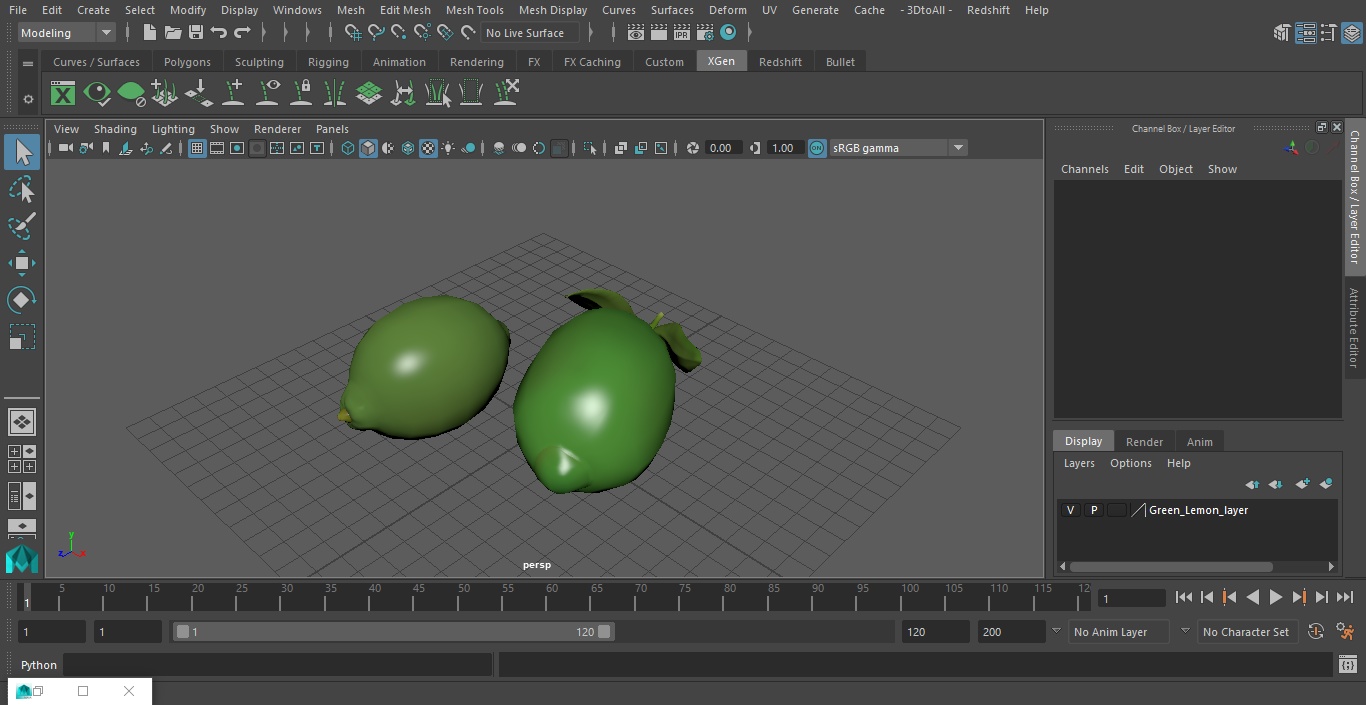The image size is (1366, 705).
Task: Switch to the Render layer tab
Action: tap(1144, 442)
